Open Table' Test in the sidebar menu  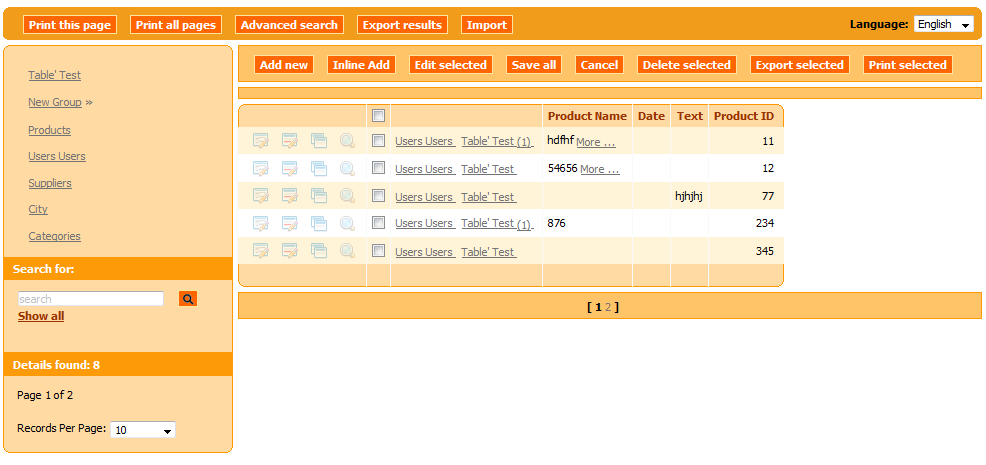click(x=55, y=75)
